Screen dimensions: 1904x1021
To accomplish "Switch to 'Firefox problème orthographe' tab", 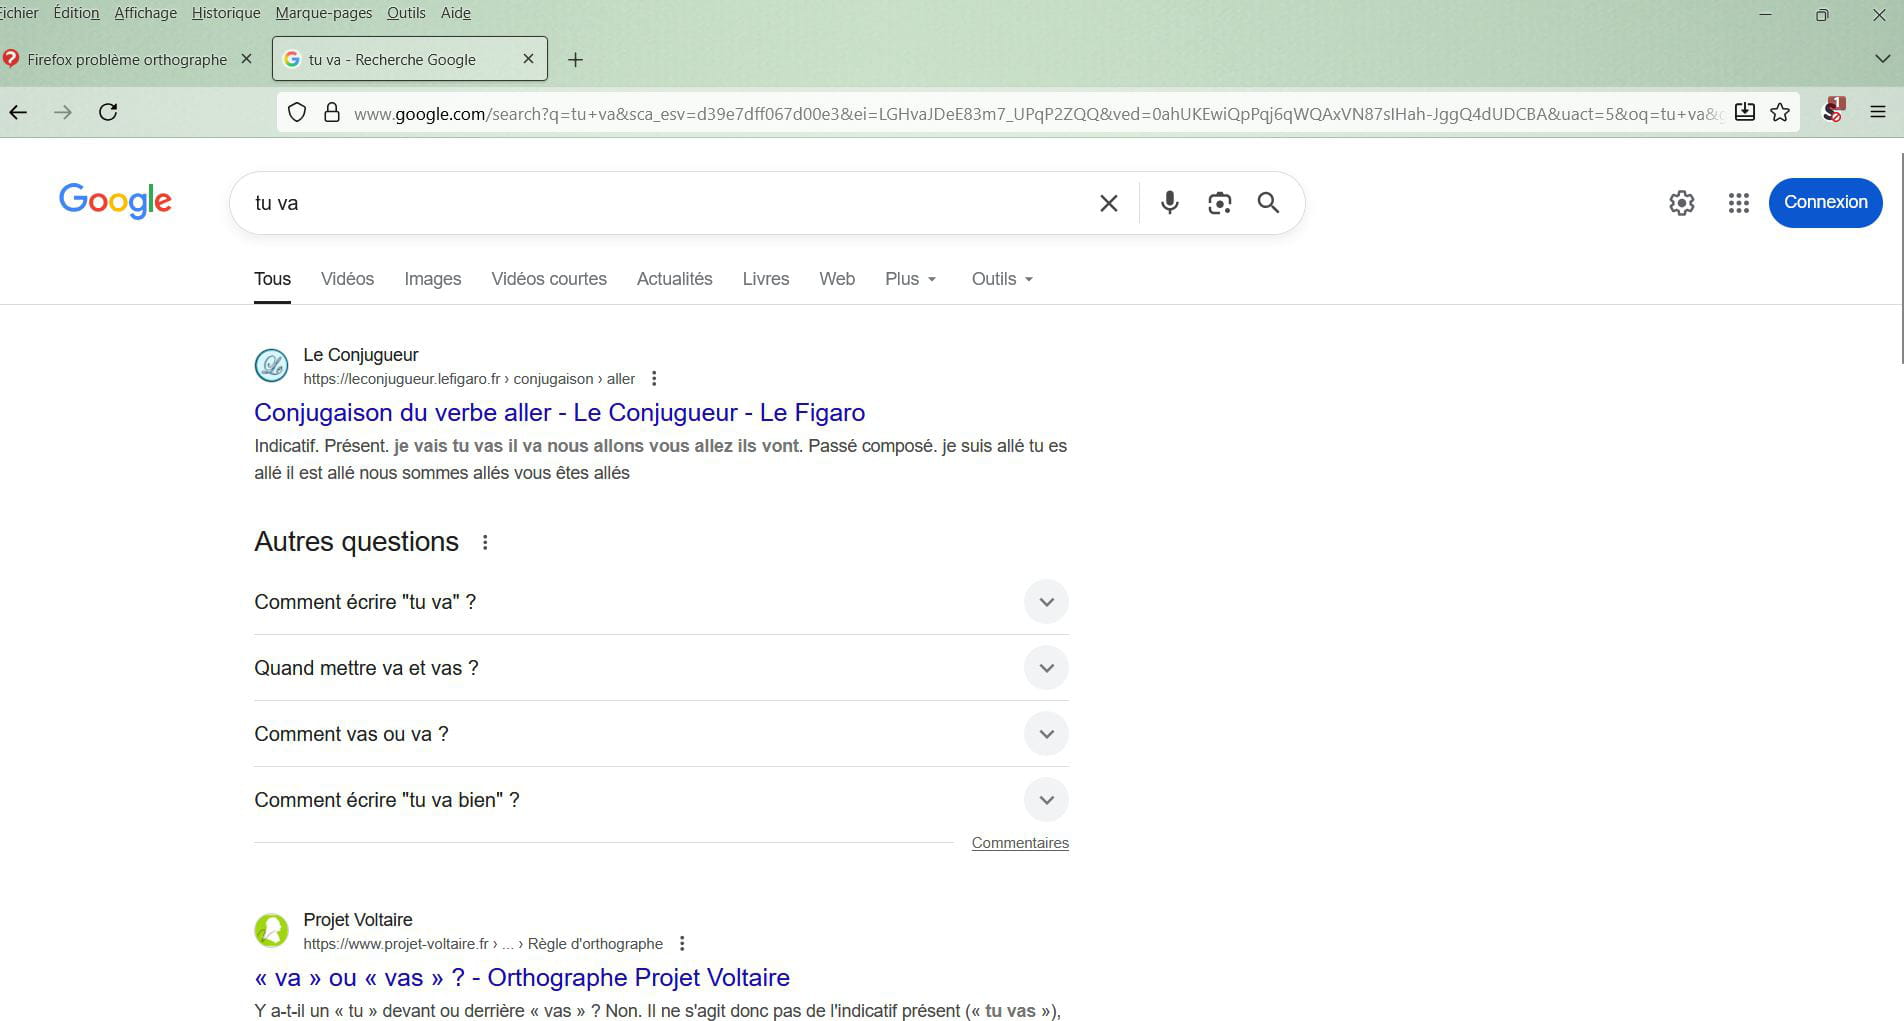I will coord(129,59).
